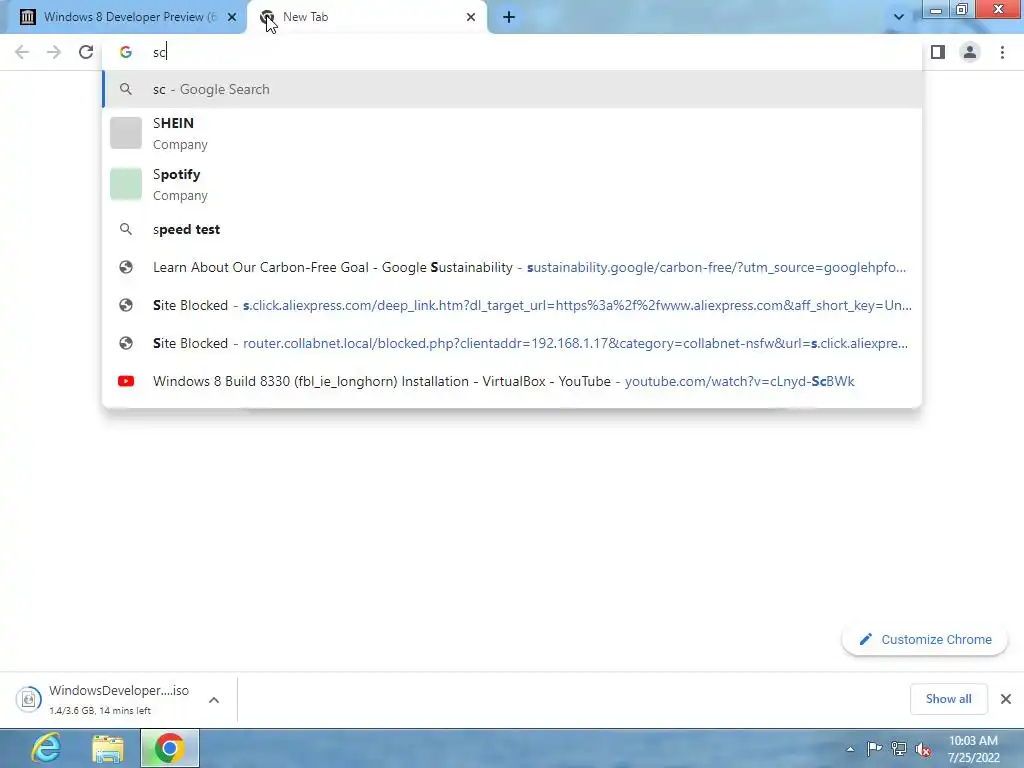Image resolution: width=1024 pixels, height=768 pixels.
Task: Click the browser forward arrow
Action: tap(54, 52)
